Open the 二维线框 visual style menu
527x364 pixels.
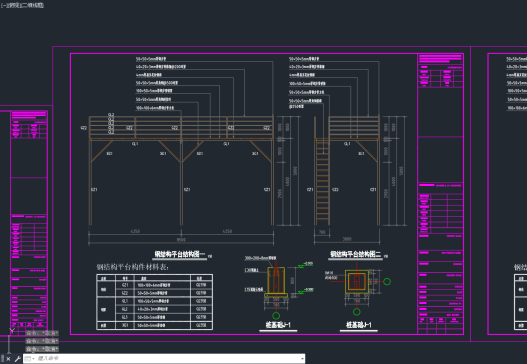pos(33,5)
